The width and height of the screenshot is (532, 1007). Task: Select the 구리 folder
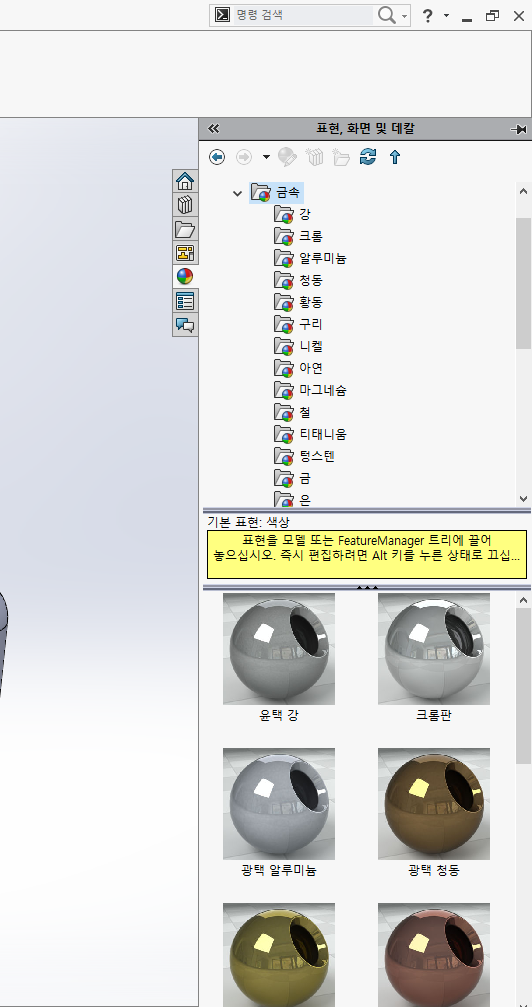(299, 324)
